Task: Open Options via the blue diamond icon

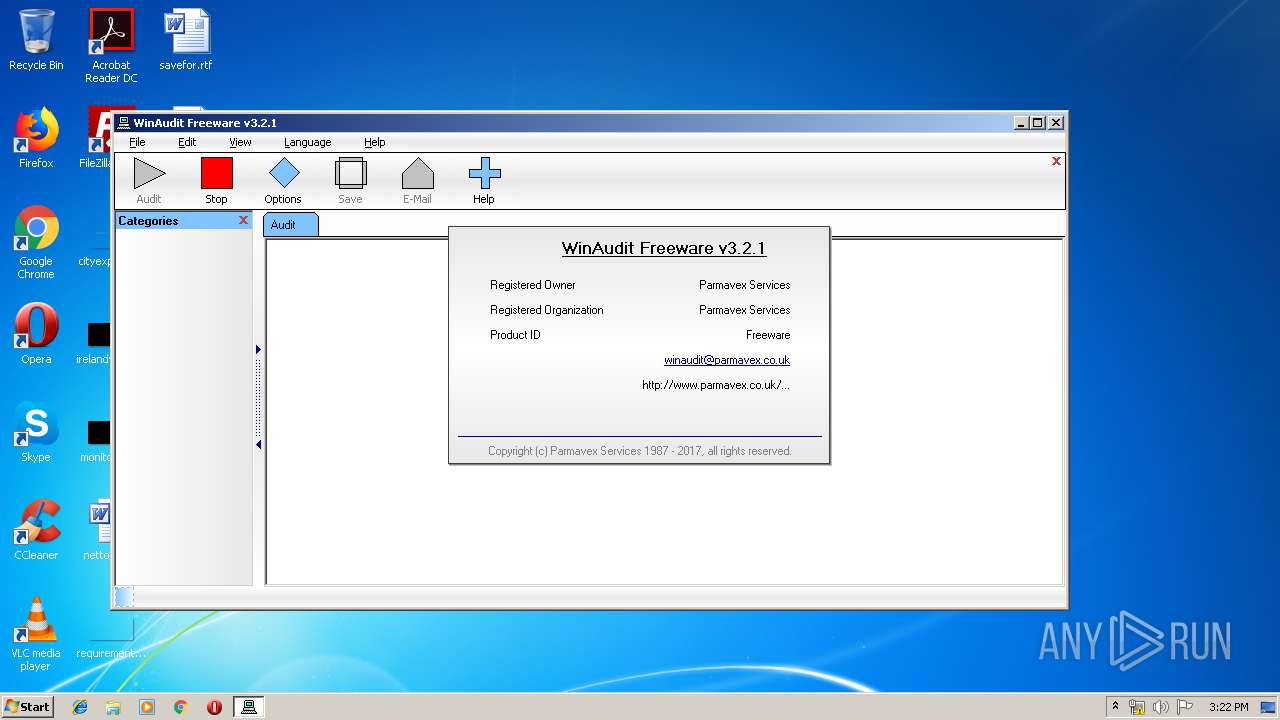Action: click(283, 173)
